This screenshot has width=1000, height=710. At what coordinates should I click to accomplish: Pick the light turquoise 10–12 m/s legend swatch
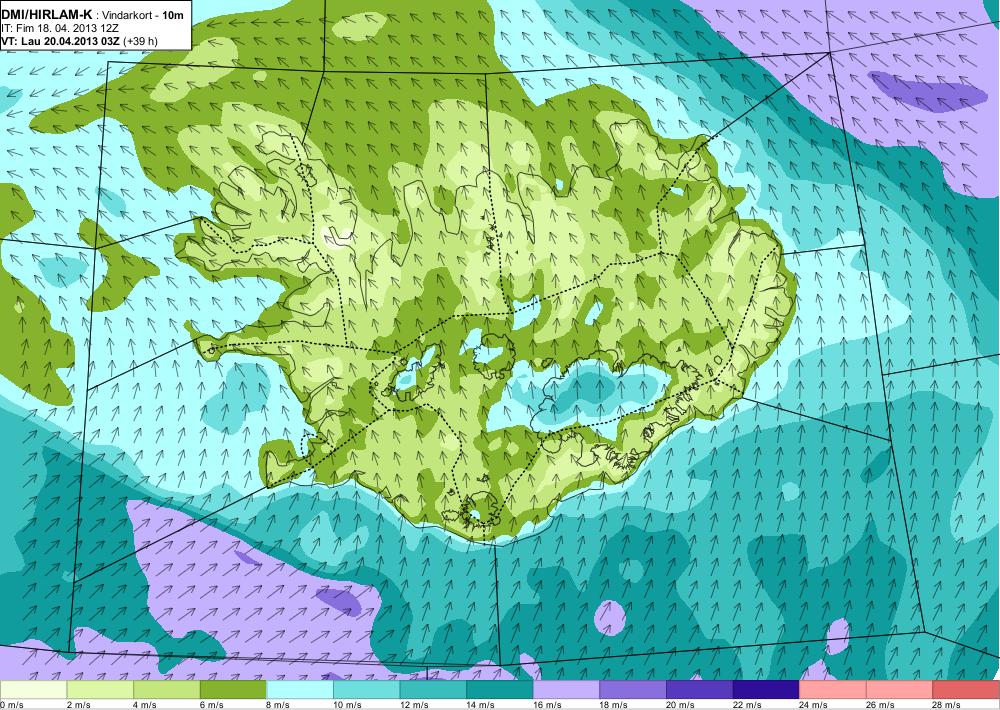pyautogui.click(x=366, y=690)
